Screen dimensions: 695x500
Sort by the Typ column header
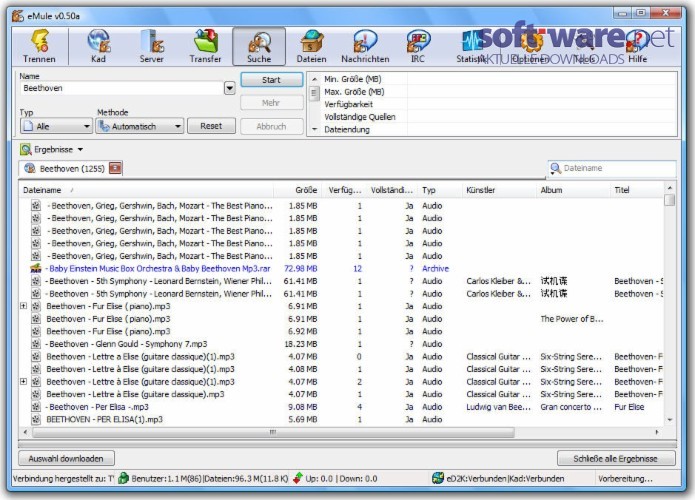[x=440, y=190]
